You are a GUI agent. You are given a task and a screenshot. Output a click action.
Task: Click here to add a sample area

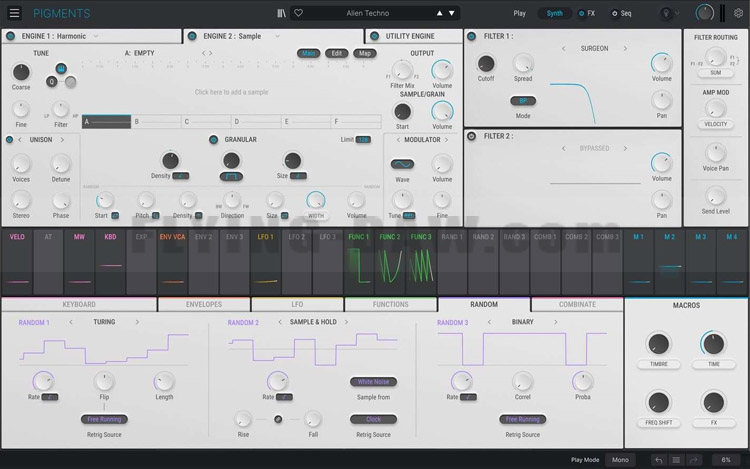(x=232, y=92)
